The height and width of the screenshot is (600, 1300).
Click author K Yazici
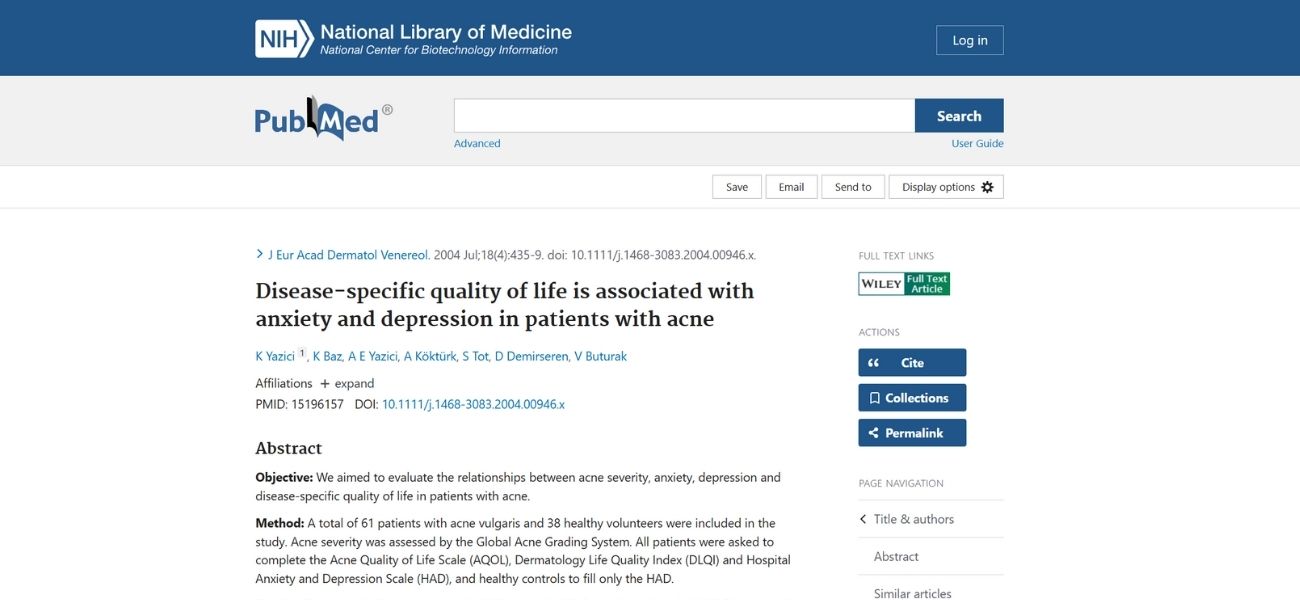tap(277, 355)
